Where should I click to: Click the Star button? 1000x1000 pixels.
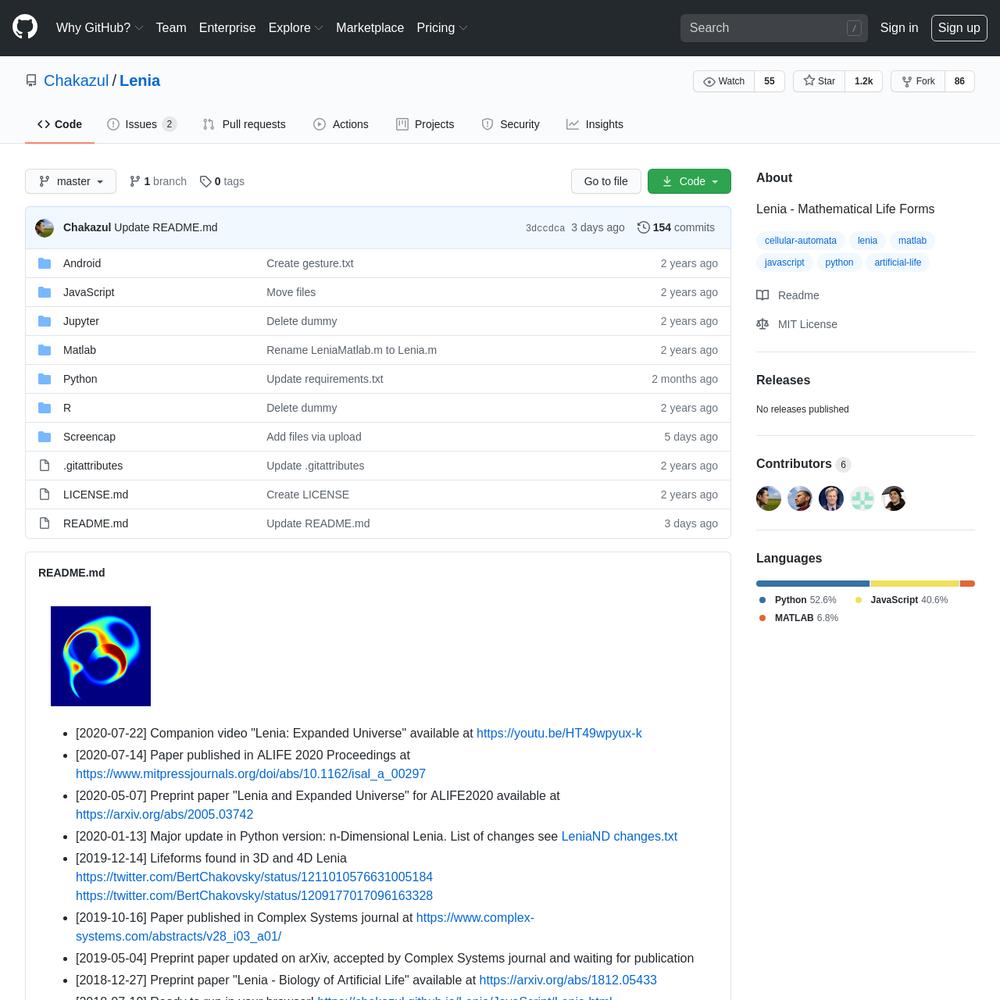click(x=820, y=81)
